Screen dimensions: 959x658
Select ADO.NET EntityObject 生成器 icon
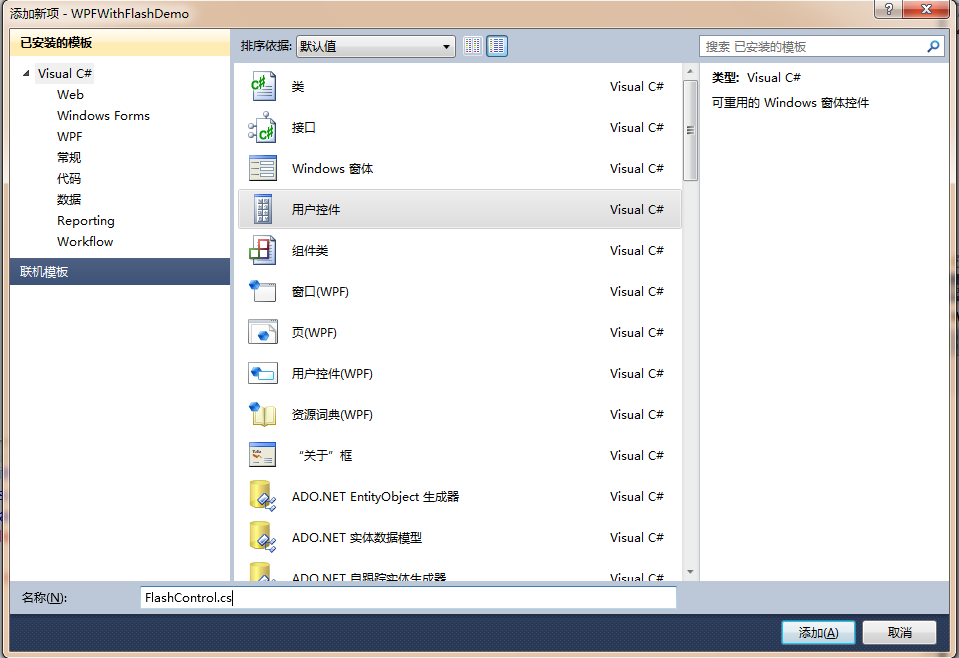263,496
